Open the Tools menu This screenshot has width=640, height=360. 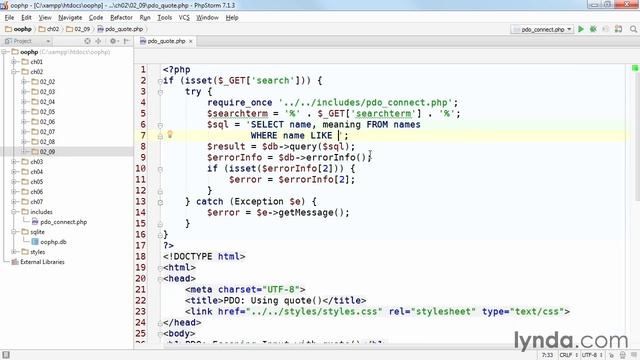click(164, 18)
